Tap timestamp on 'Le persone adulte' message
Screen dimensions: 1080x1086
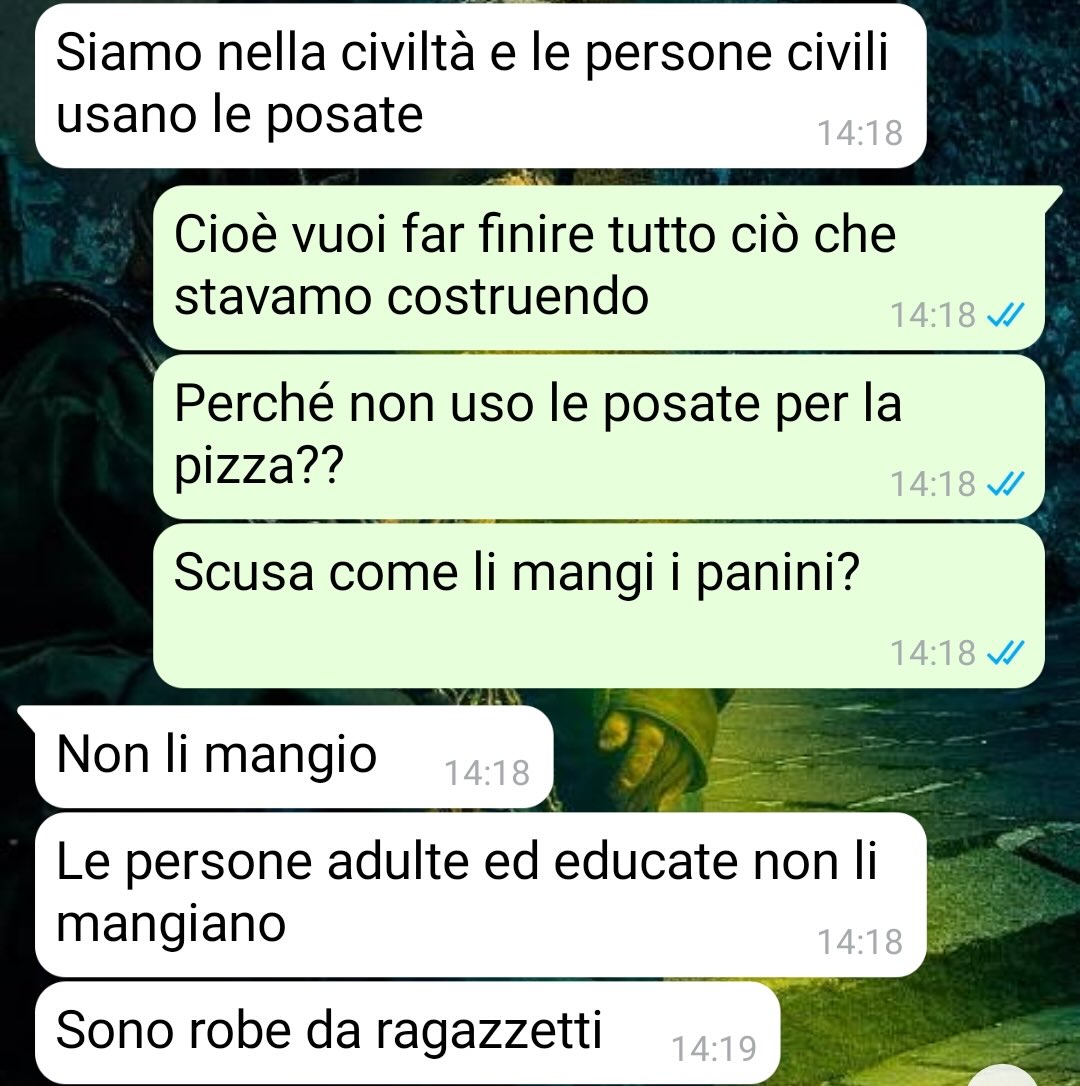coord(860,942)
